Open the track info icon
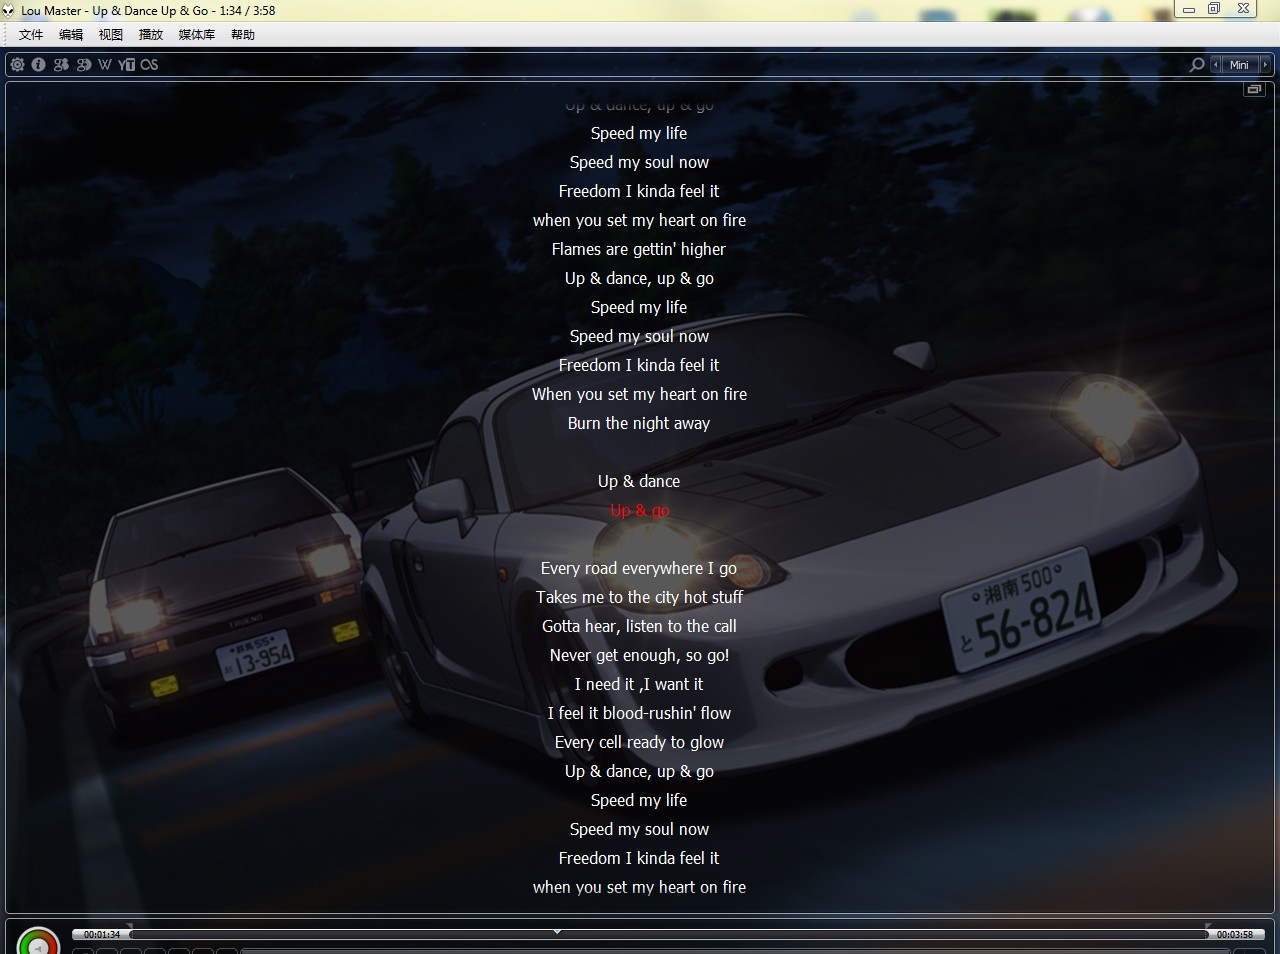 click(x=39, y=64)
